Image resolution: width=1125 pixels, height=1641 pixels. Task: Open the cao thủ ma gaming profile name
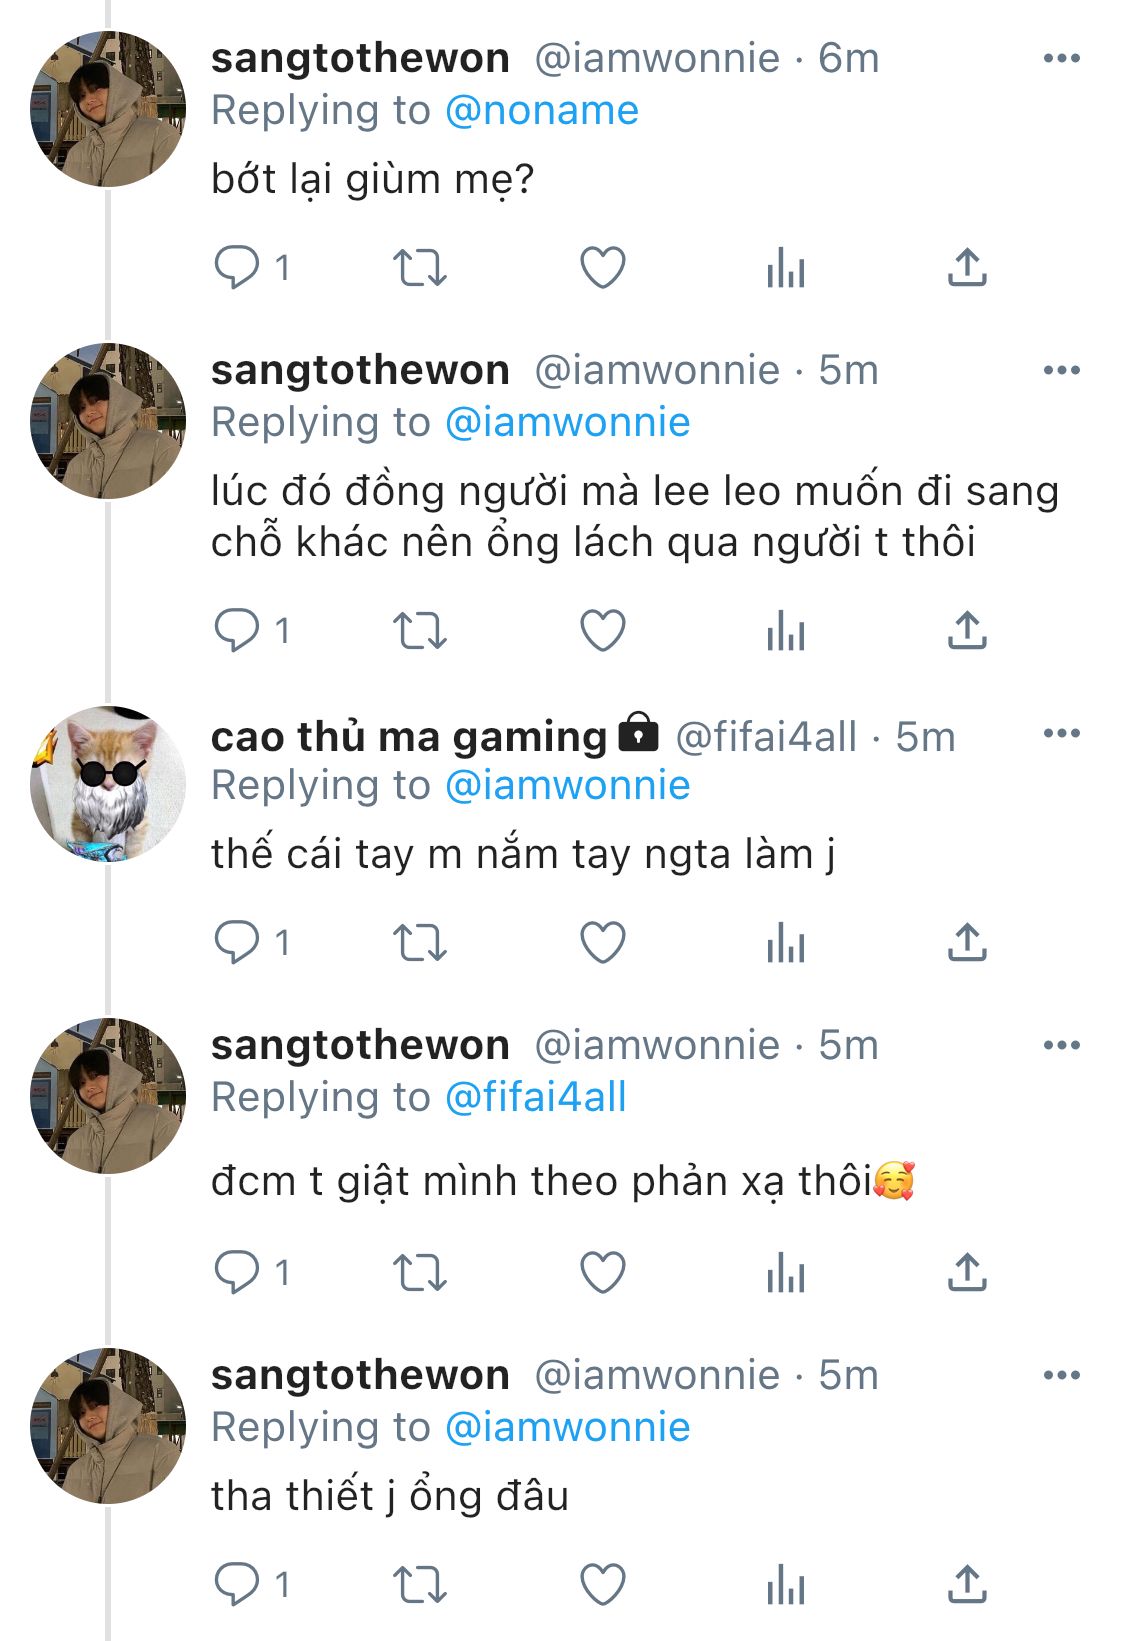point(409,737)
